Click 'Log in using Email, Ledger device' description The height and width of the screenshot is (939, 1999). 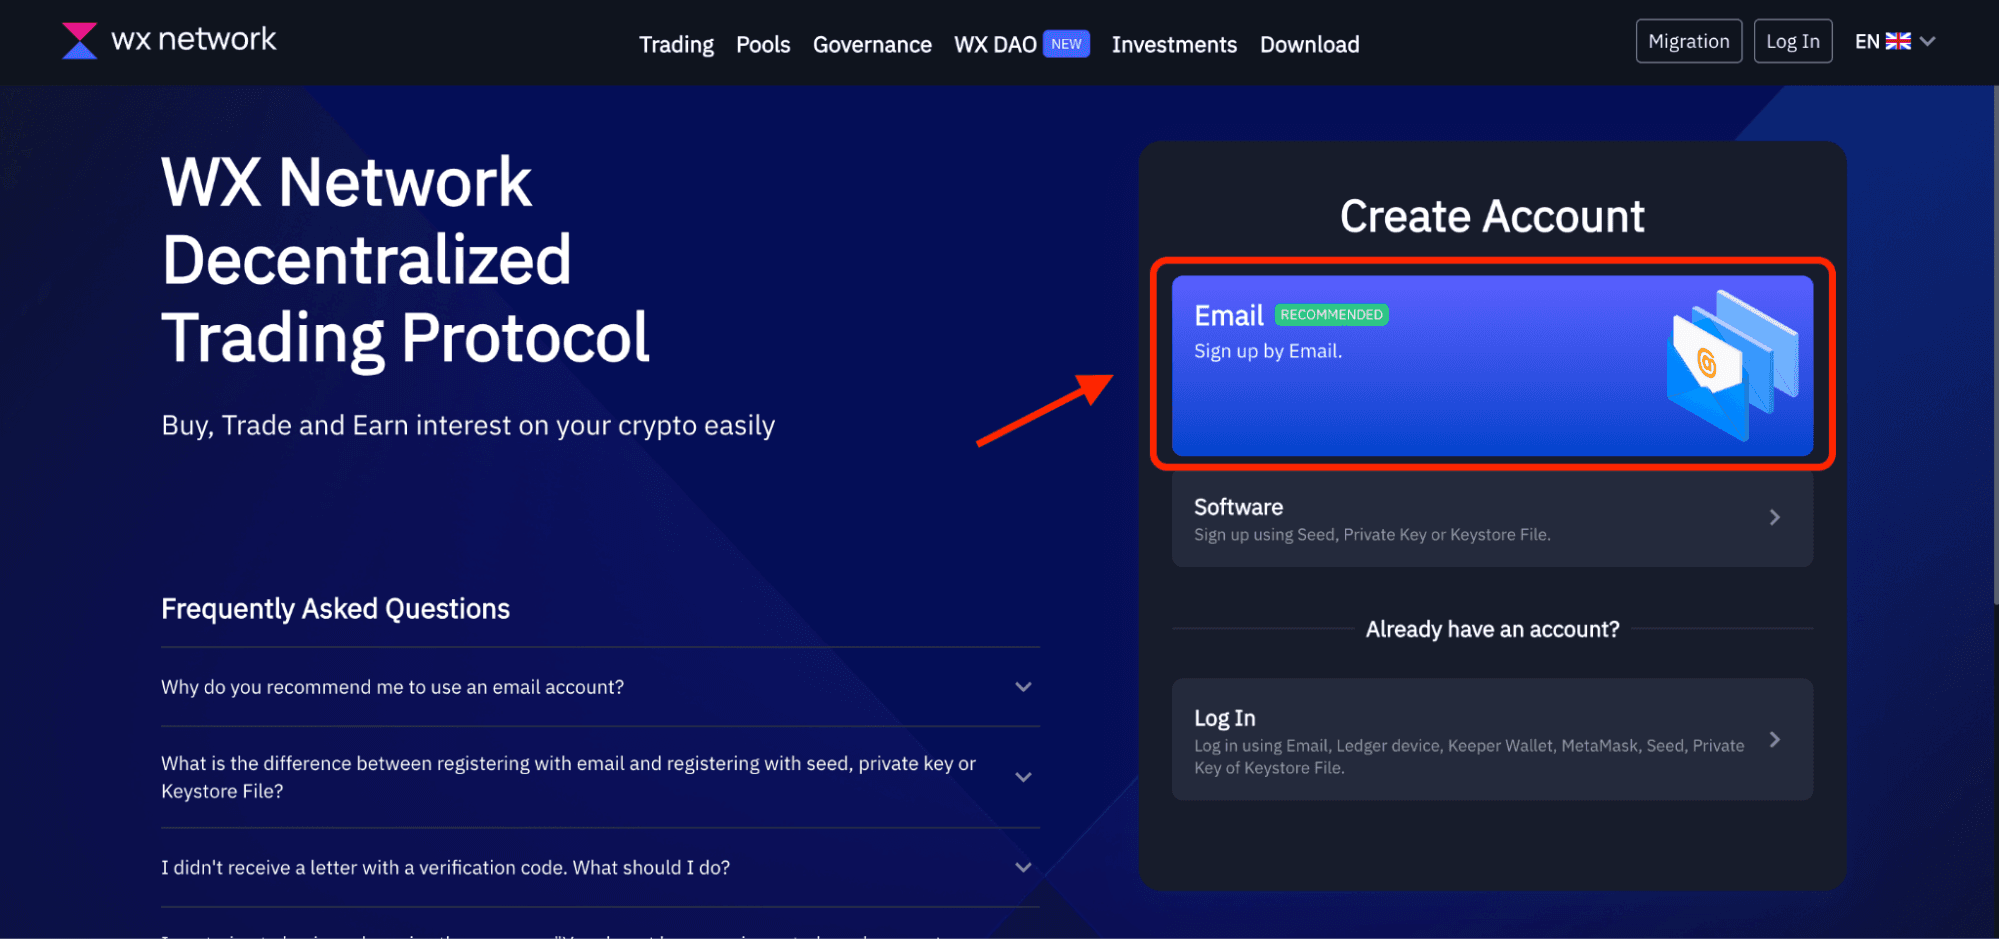point(1469,757)
